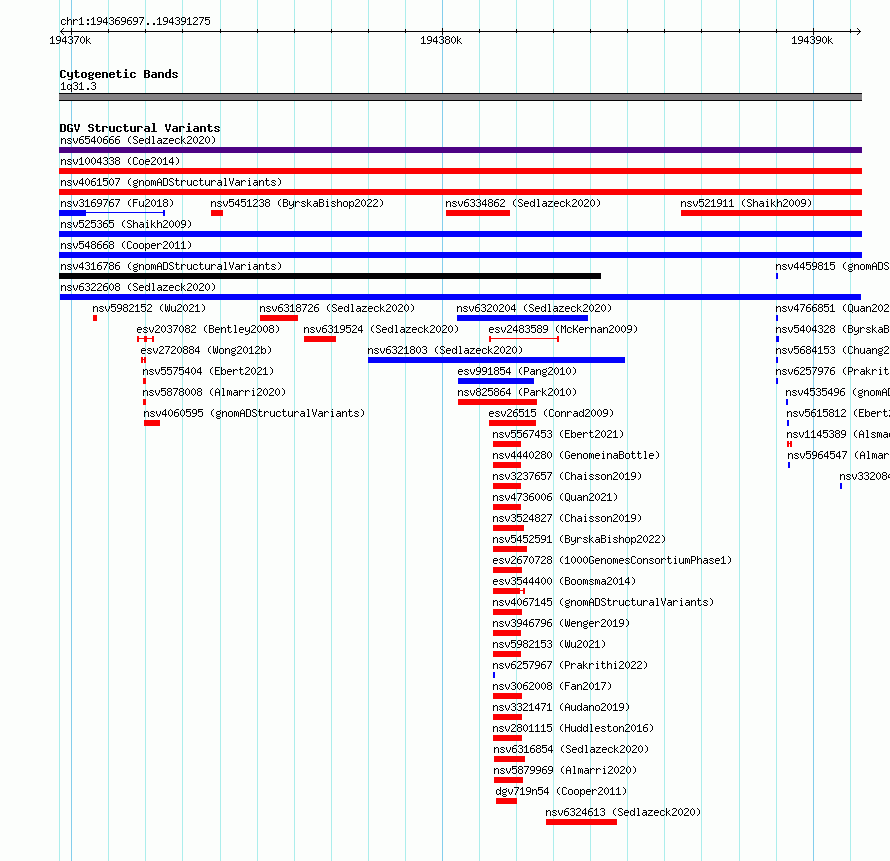Click nsv1145389 variant label
Image resolution: width=890 pixels, height=861 pixels.
838,434
